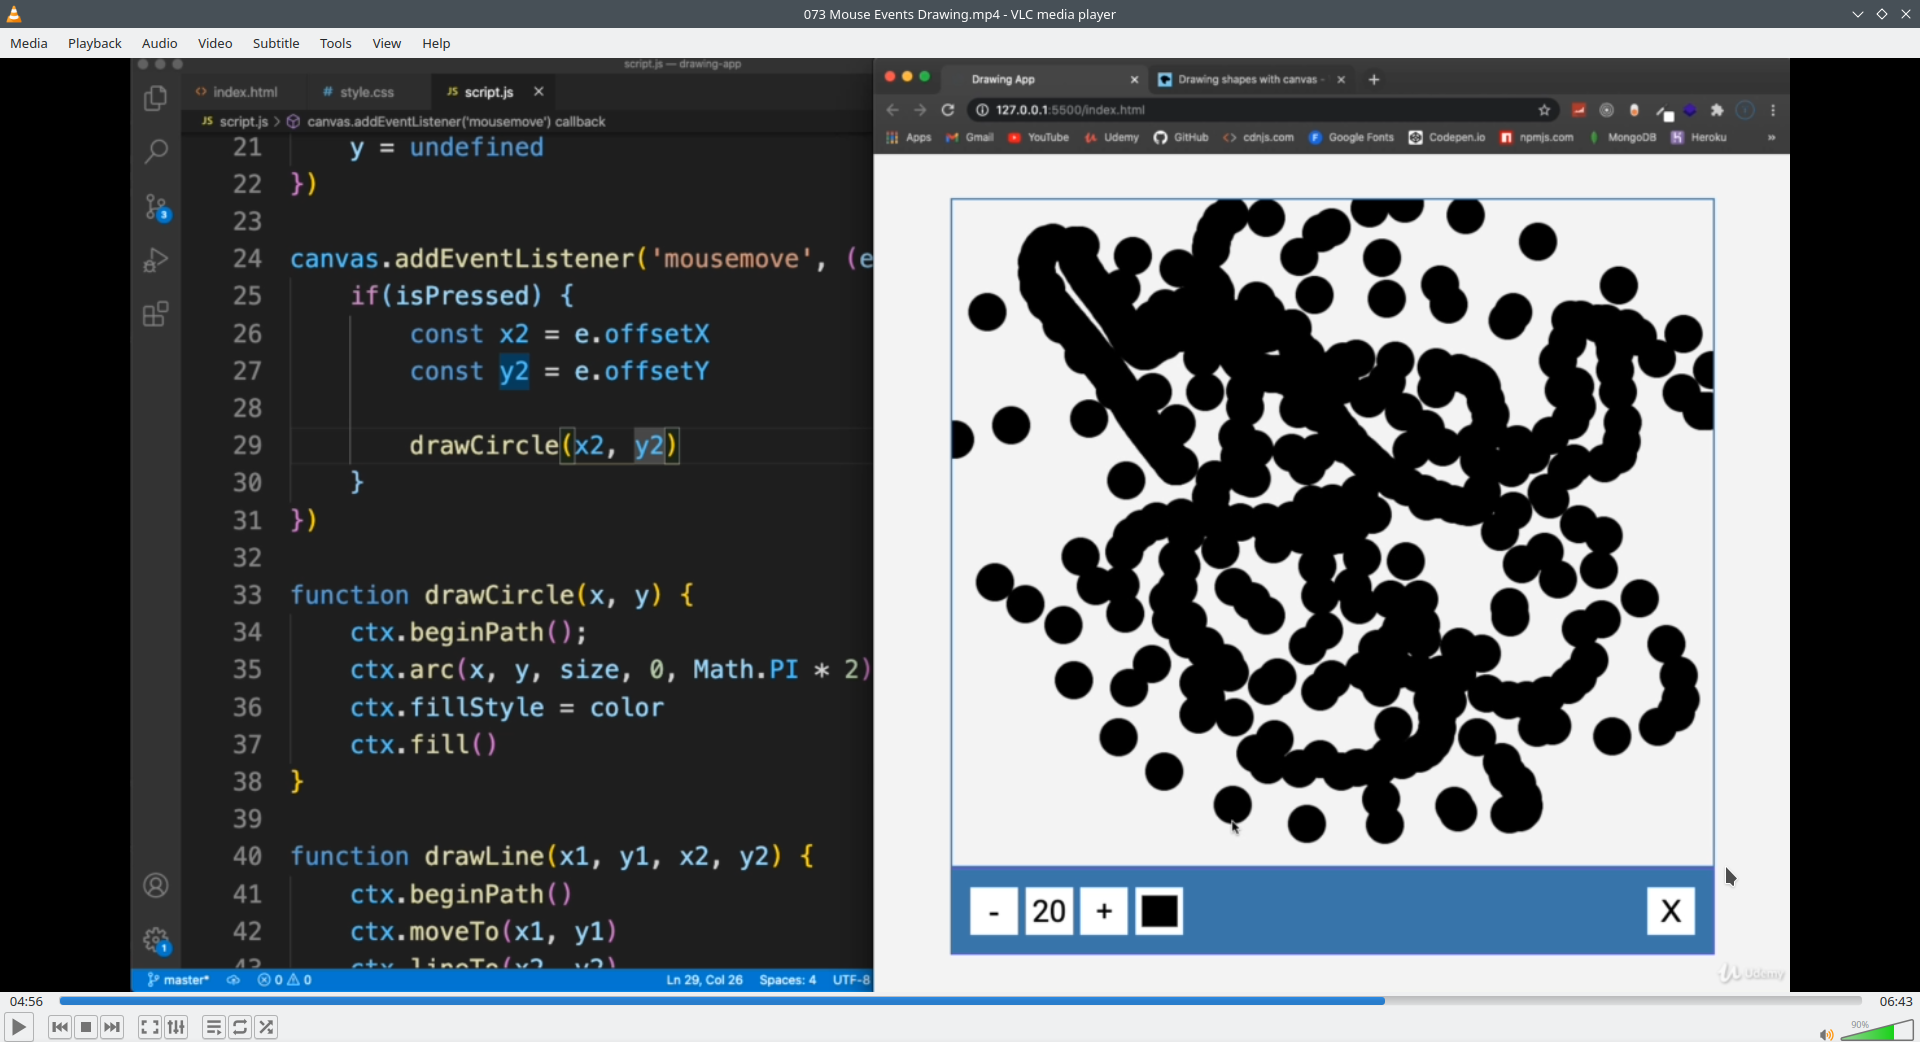Increase brush size with plus button

[1104, 911]
